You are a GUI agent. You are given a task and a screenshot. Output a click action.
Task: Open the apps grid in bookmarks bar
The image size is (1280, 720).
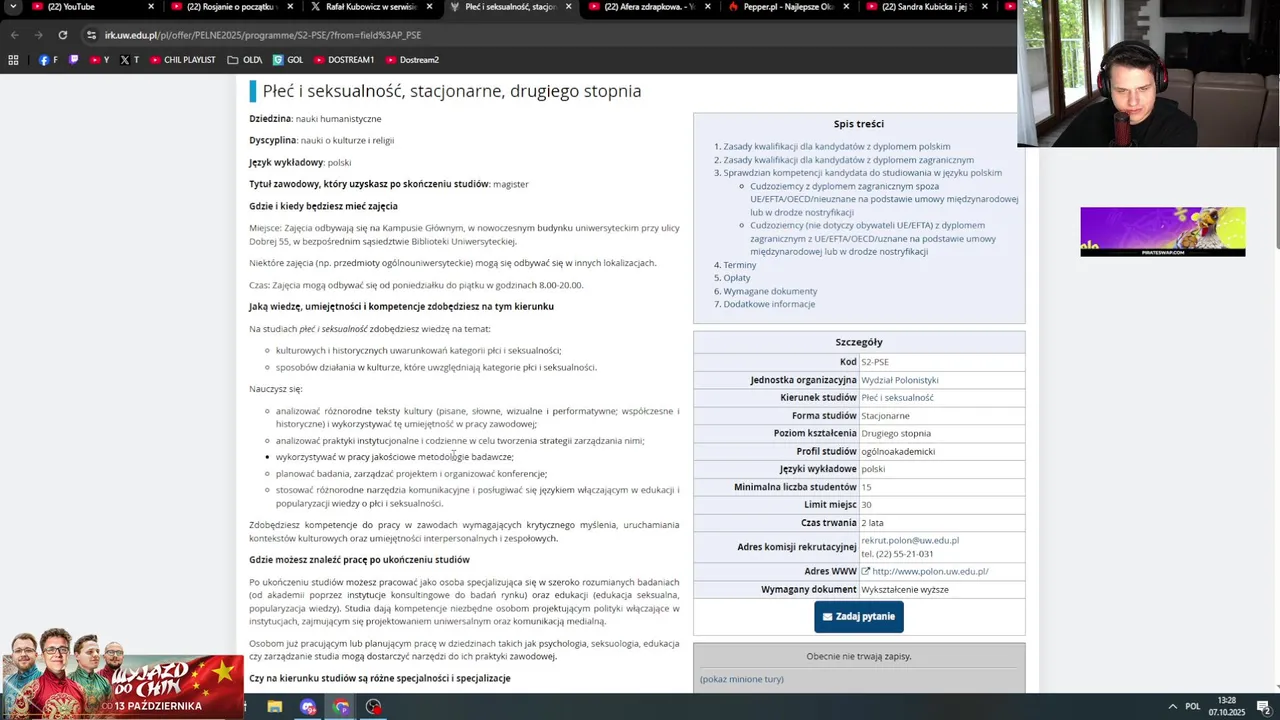13,60
